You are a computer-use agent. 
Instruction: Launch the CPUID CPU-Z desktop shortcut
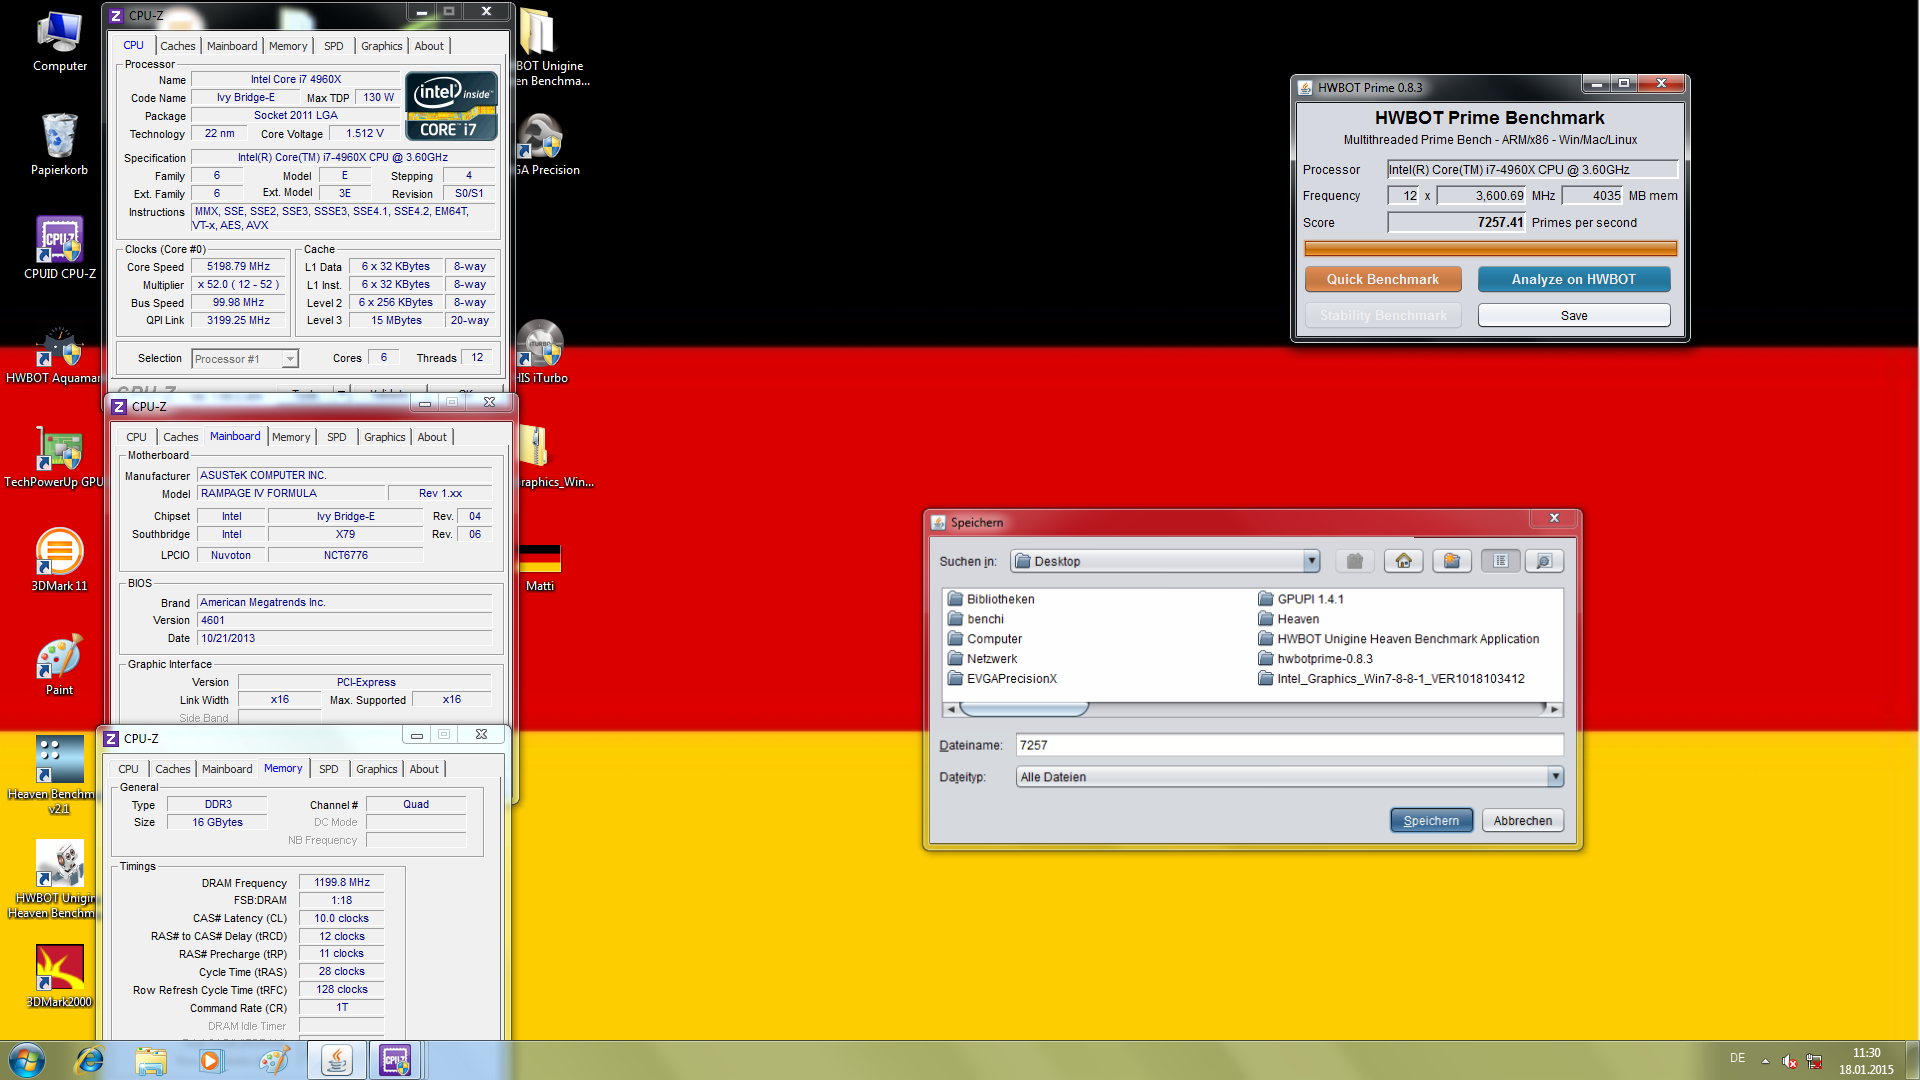tap(59, 248)
